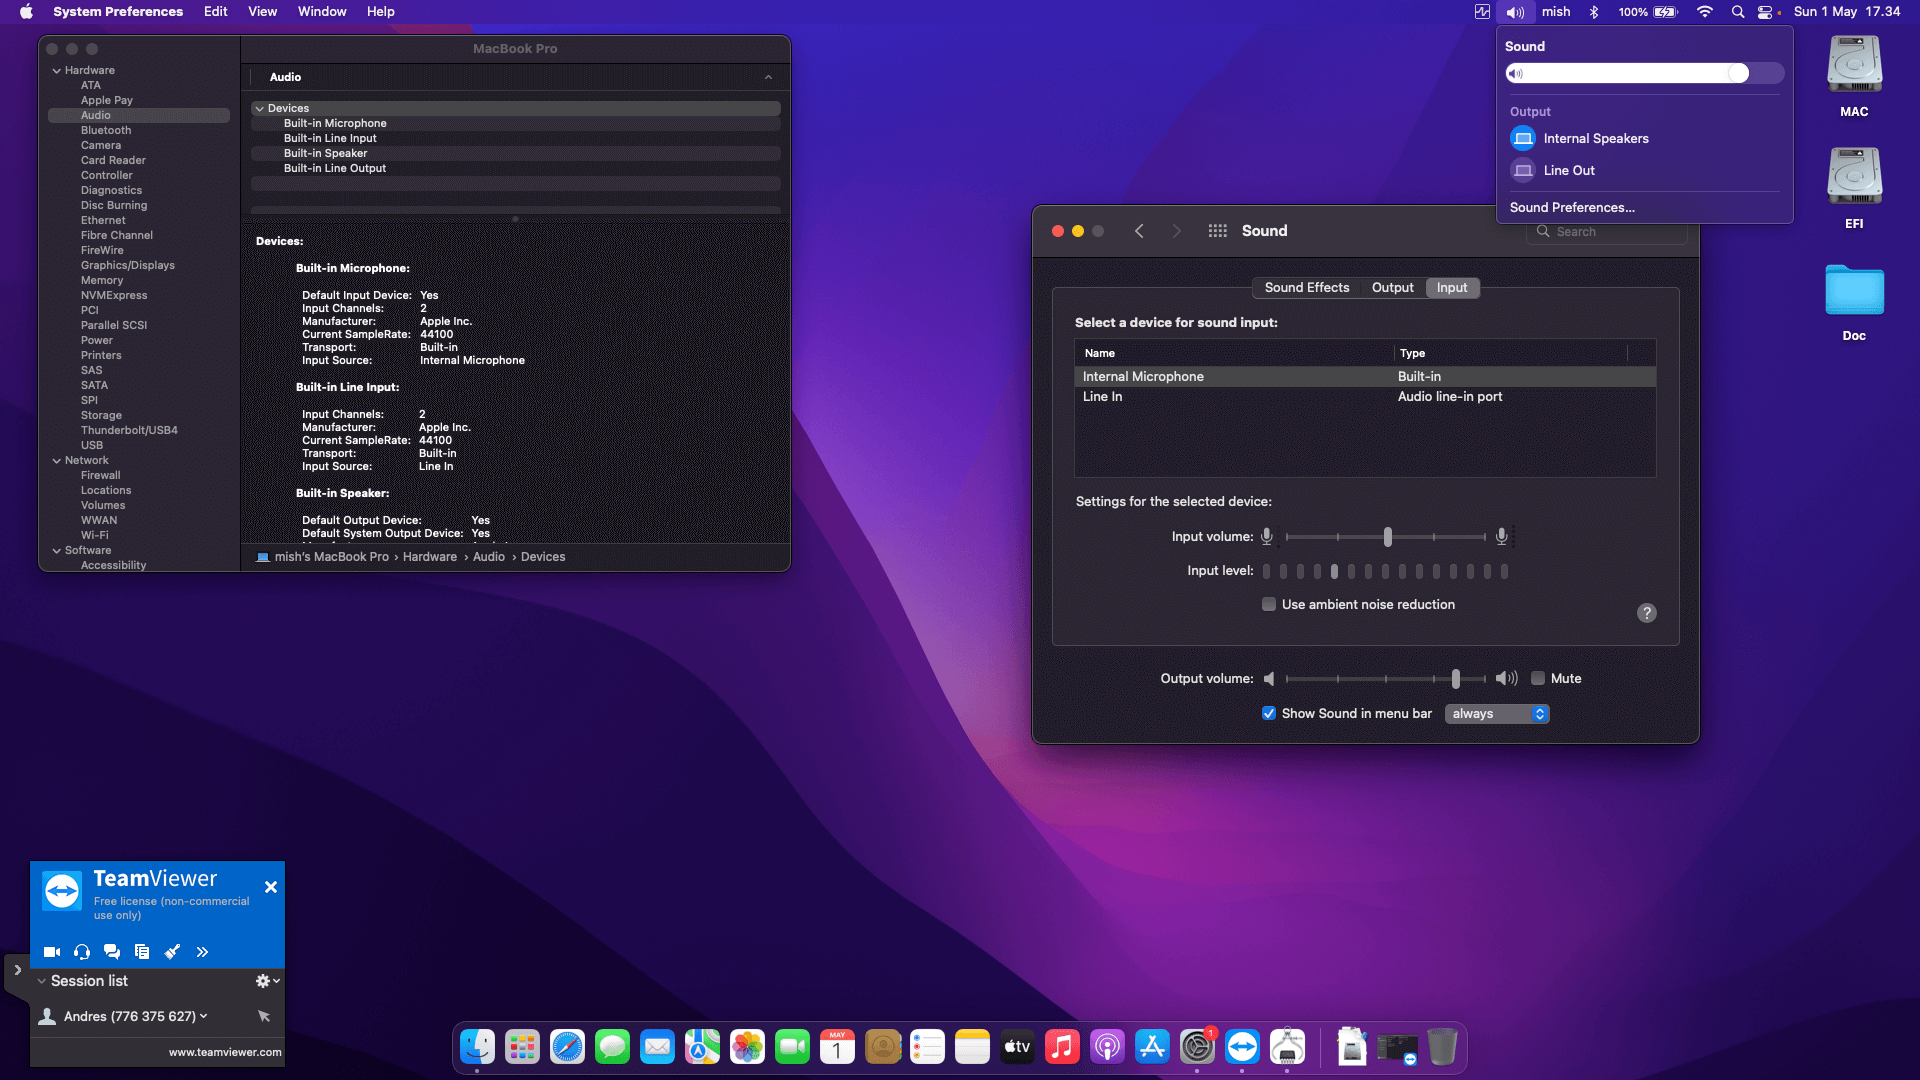Image resolution: width=1920 pixels, height=1080 pixels.
Task: Open FaceTime in the Dock
Action: 792,1047
